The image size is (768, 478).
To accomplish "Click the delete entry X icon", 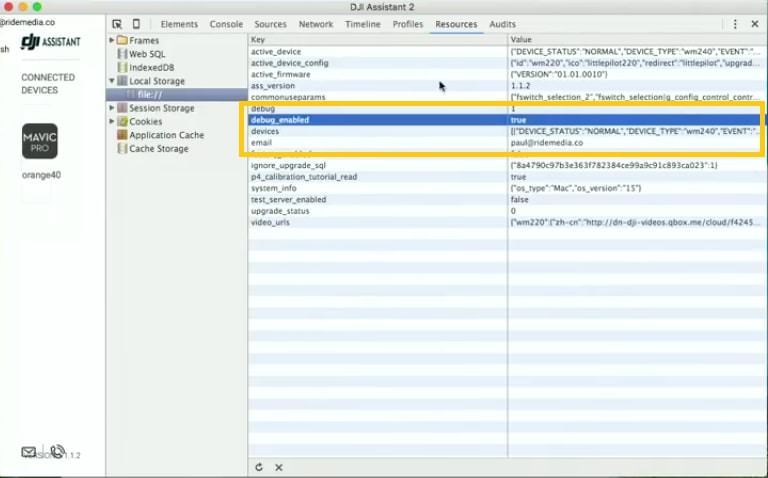I will pyautogui.click(x=279, y=467).
